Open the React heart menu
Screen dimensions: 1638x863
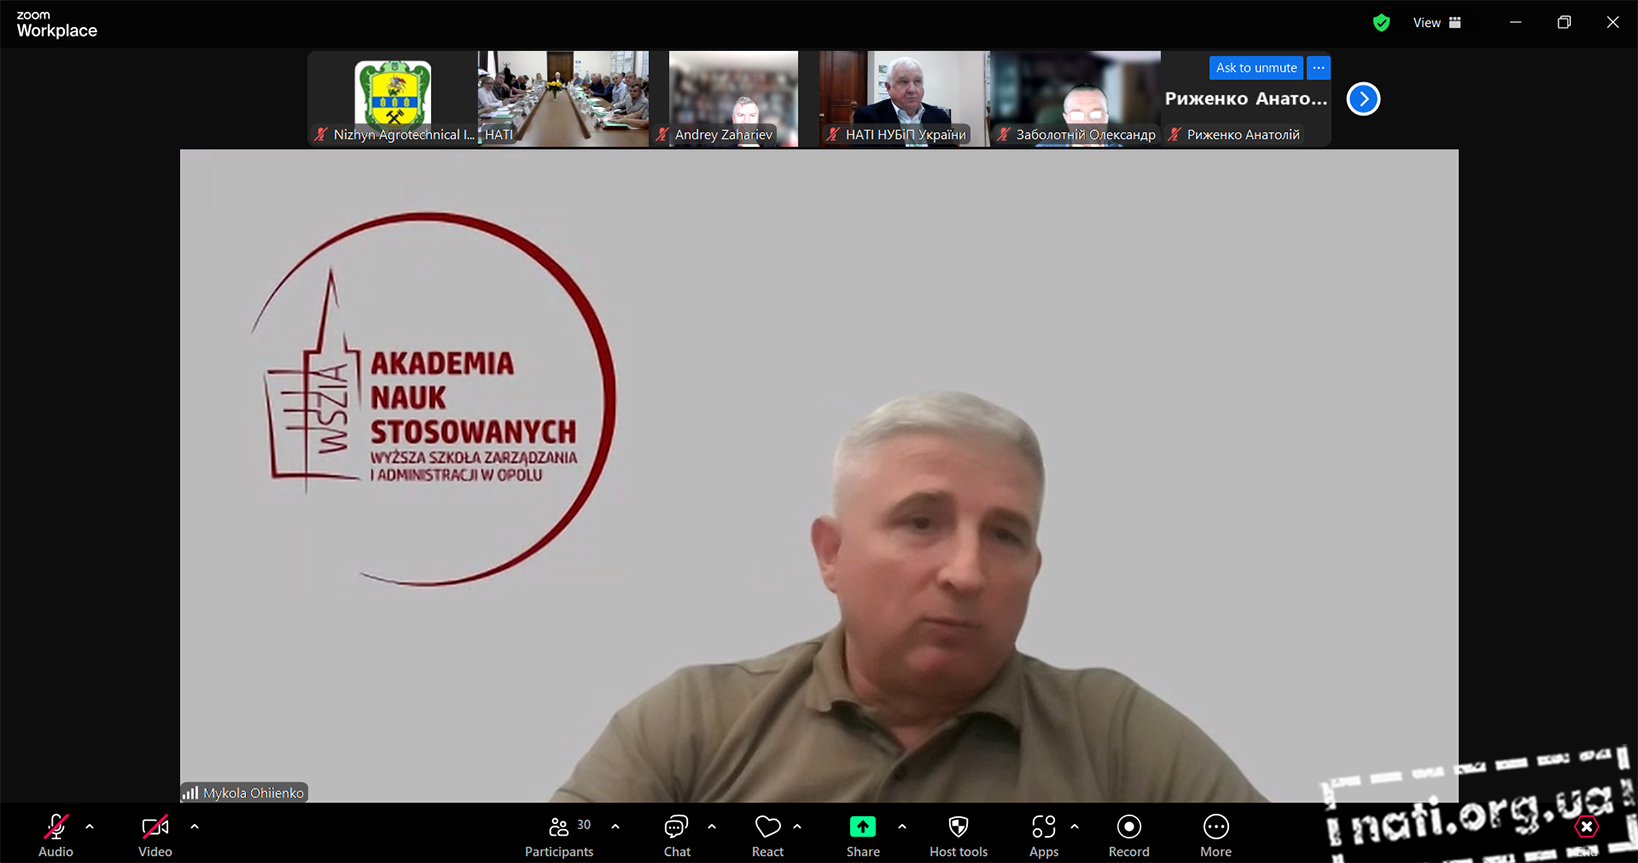click(767, 835)
